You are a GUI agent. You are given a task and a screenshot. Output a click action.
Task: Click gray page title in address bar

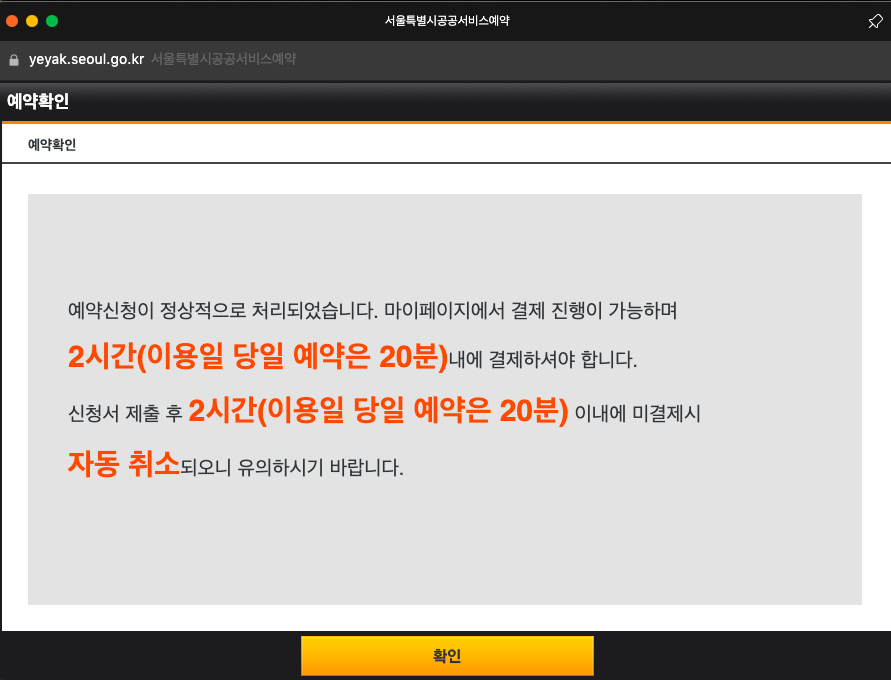(x=223, y=59)
